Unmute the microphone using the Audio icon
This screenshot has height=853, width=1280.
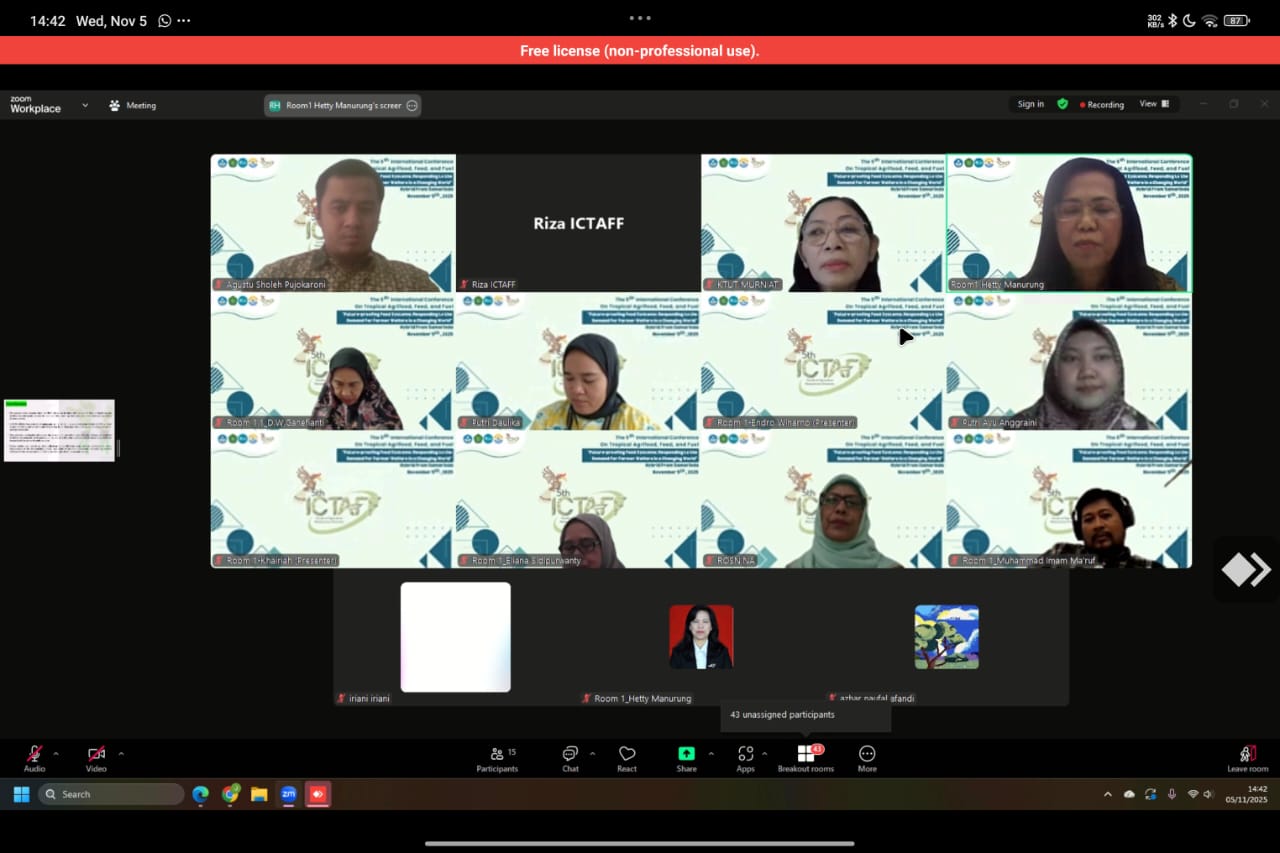pyautogui.click(x=34, y=754)
